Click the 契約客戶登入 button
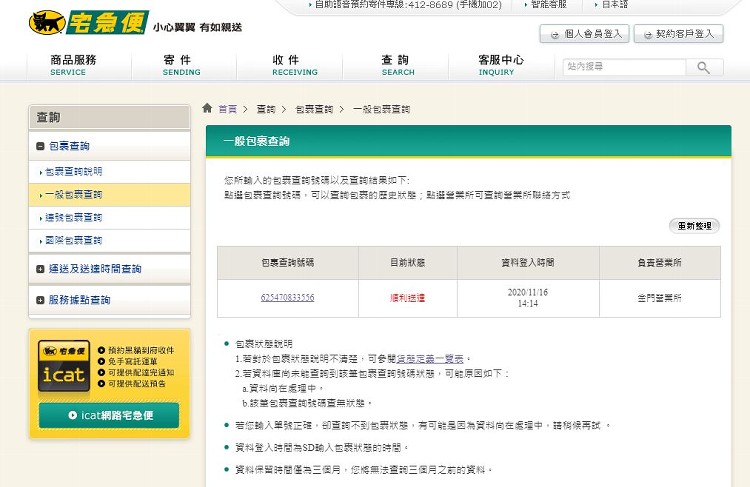750x487 pixels. tap(678, 34)
